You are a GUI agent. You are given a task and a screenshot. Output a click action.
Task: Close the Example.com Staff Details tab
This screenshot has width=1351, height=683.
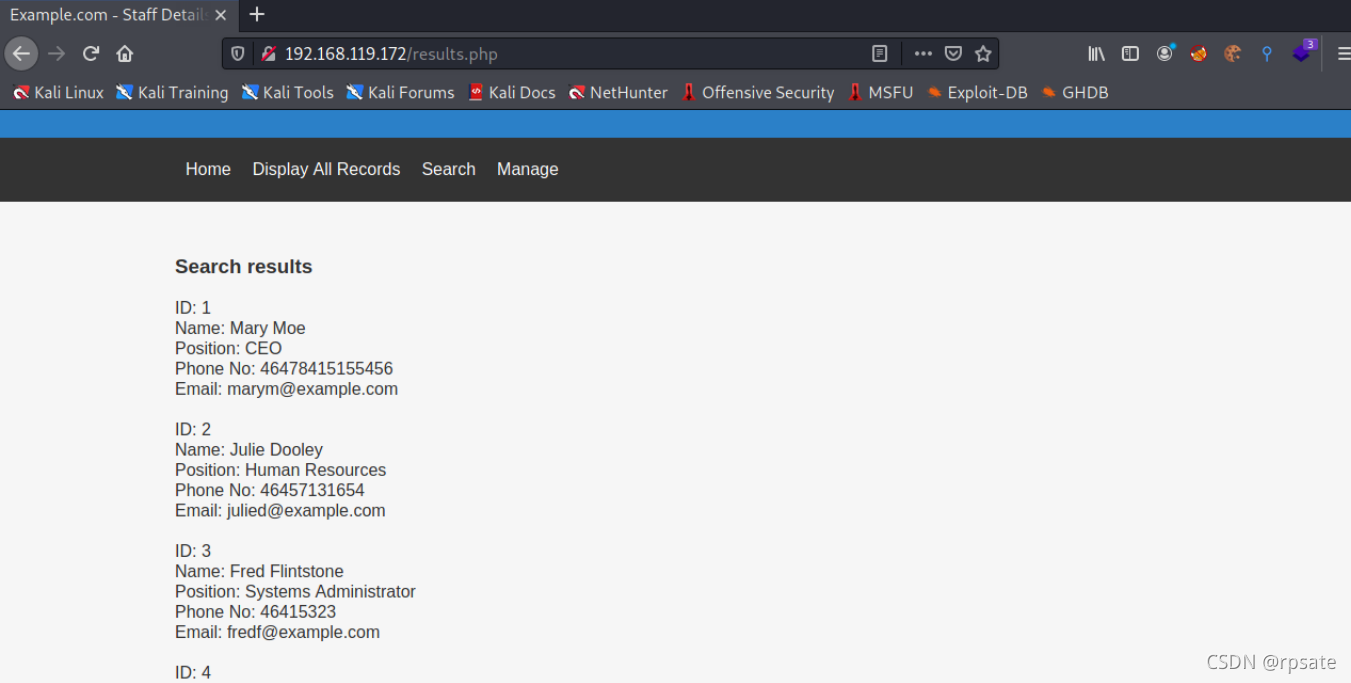click(221, 15)
